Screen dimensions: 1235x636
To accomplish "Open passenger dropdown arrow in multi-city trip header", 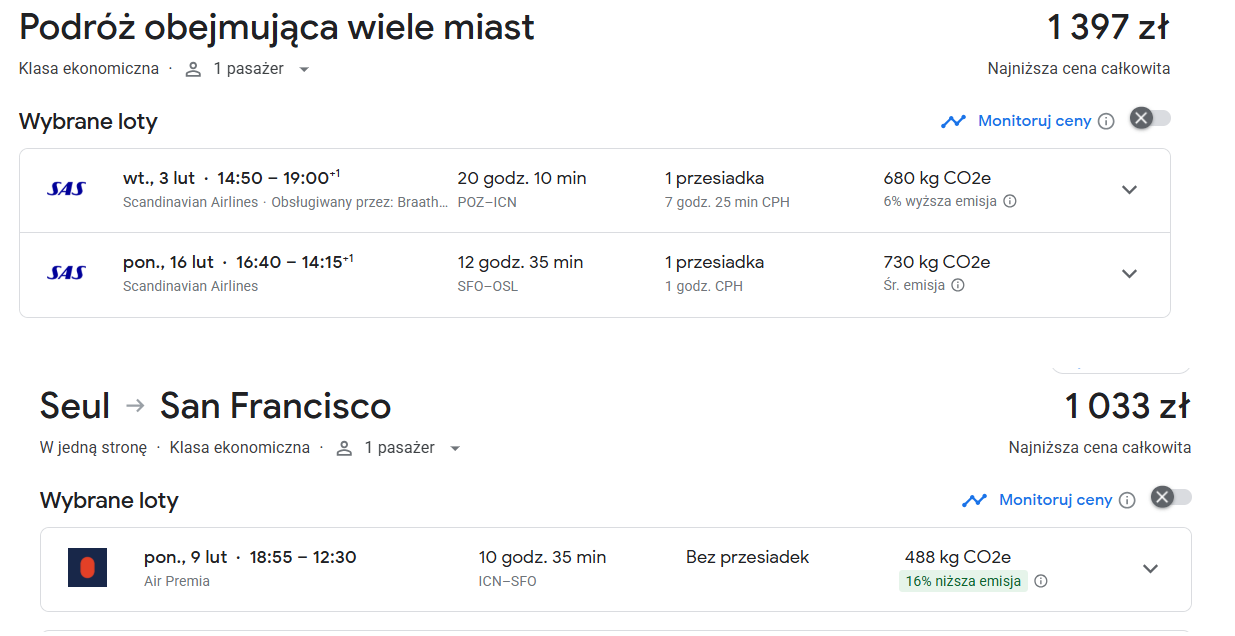I will click(304, 70).
